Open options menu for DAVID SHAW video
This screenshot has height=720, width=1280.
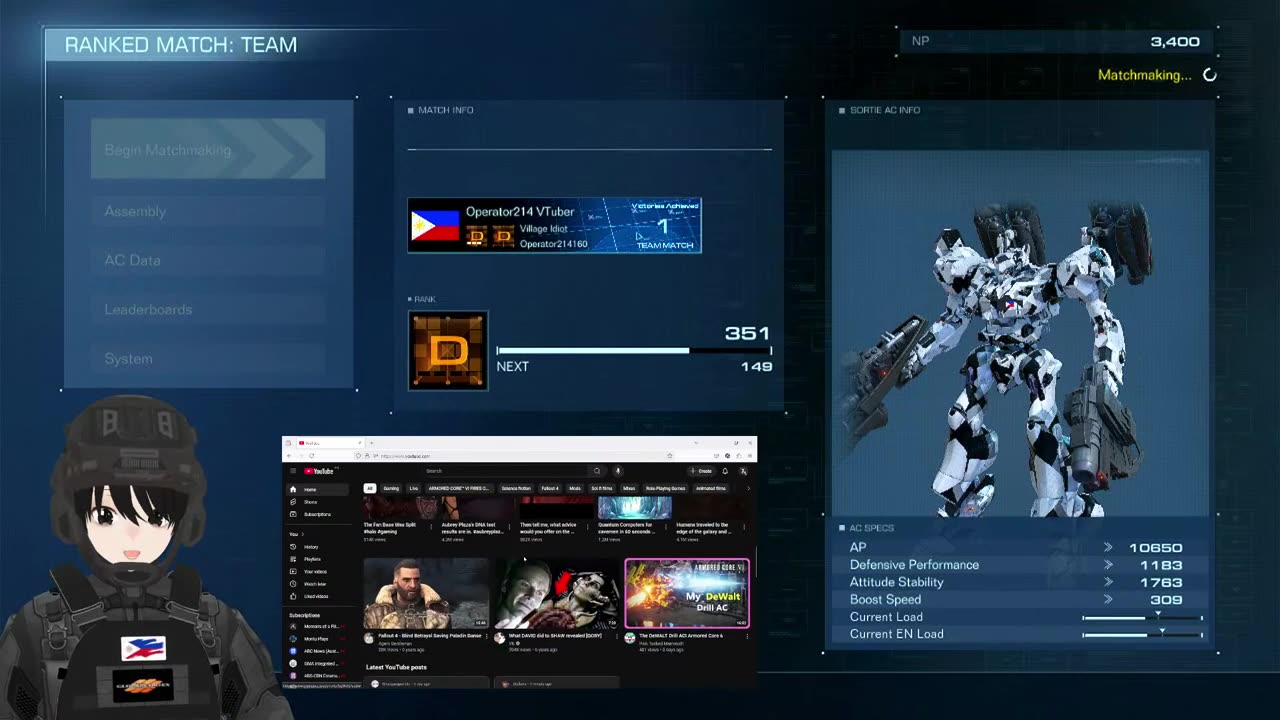617,637
